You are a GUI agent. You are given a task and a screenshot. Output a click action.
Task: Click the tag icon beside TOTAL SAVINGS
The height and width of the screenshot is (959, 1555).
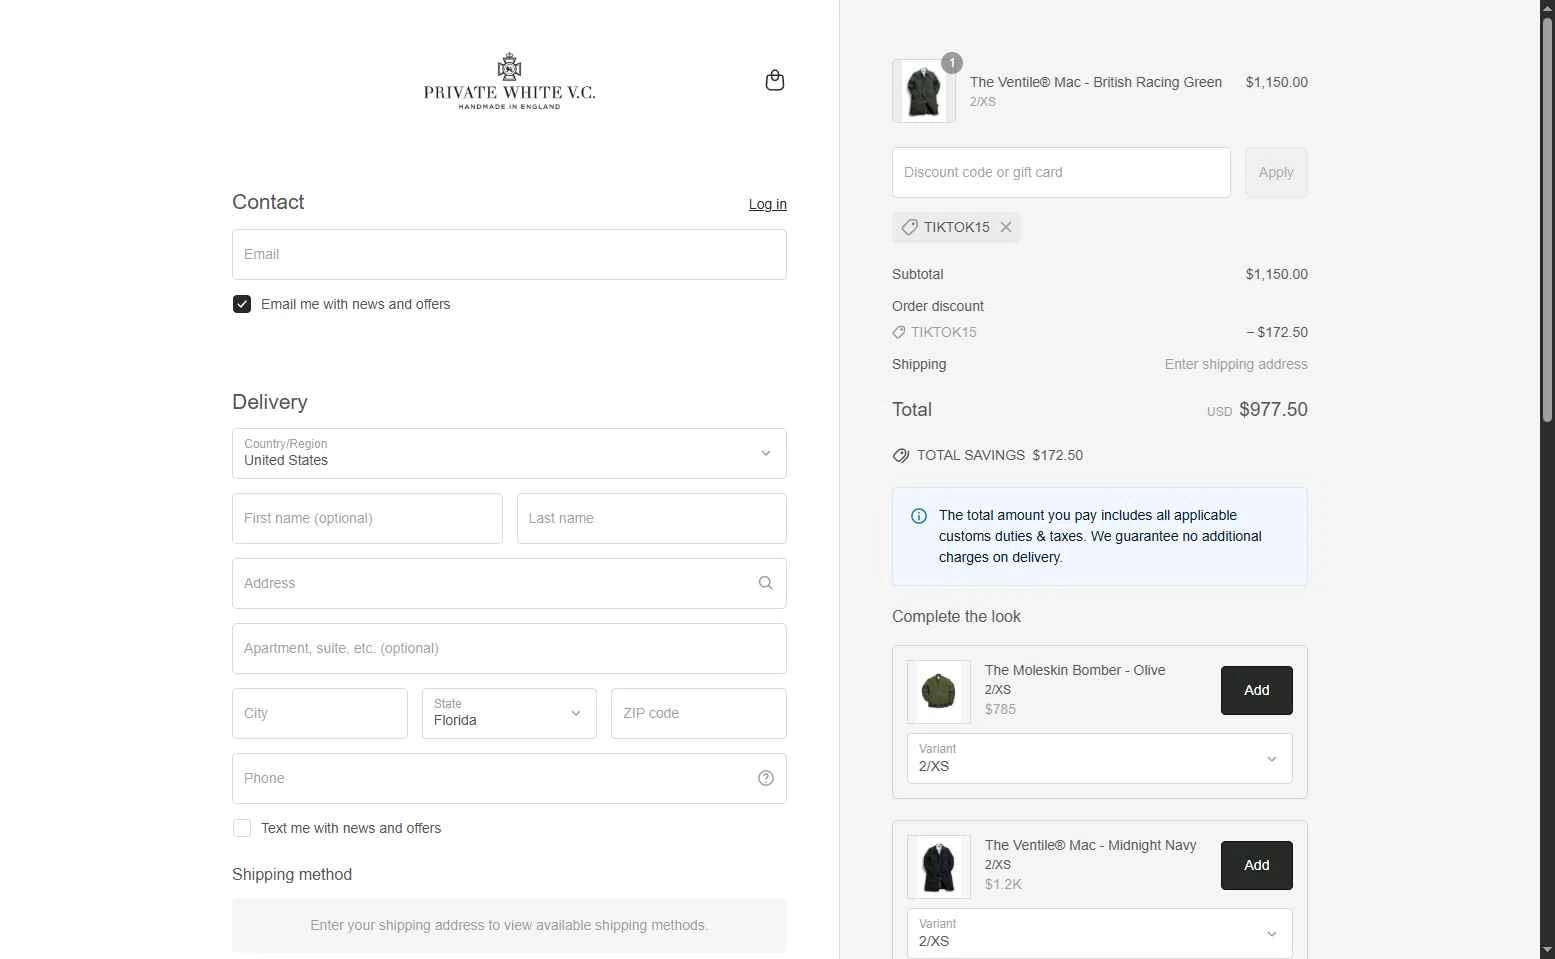tap(901, 455)
